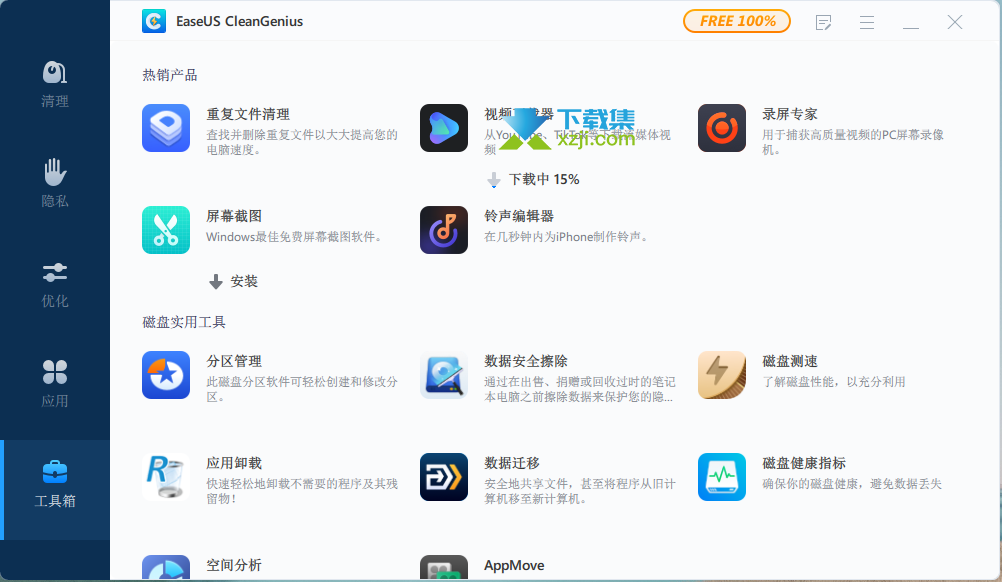Click the 安装 install button under 屏幕截图

(x=233, y=282)
